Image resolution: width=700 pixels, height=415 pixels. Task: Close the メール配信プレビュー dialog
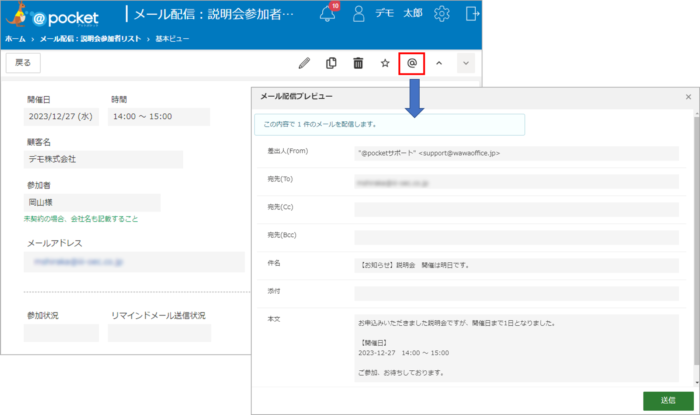pos(688,97)
